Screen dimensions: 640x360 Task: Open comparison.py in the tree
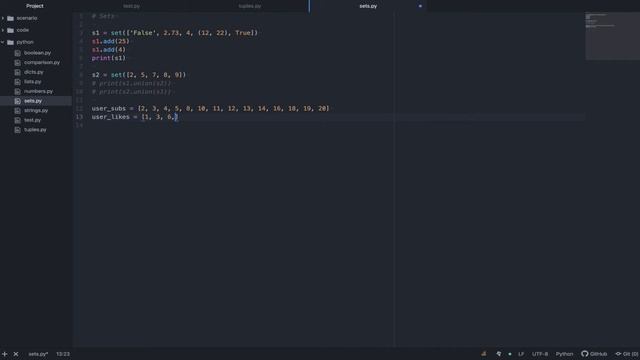click(x=42, y=62)
